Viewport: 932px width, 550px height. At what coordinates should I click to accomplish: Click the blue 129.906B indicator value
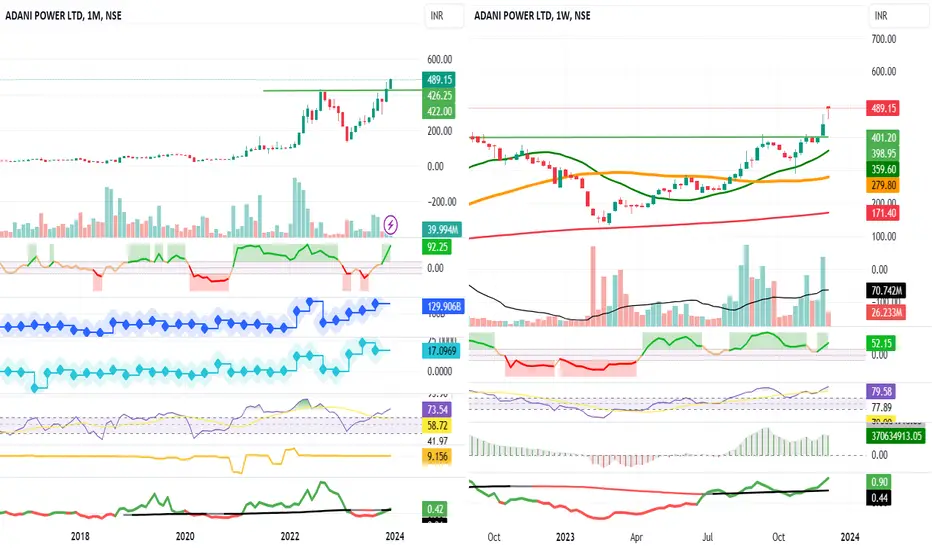[444, 306]
